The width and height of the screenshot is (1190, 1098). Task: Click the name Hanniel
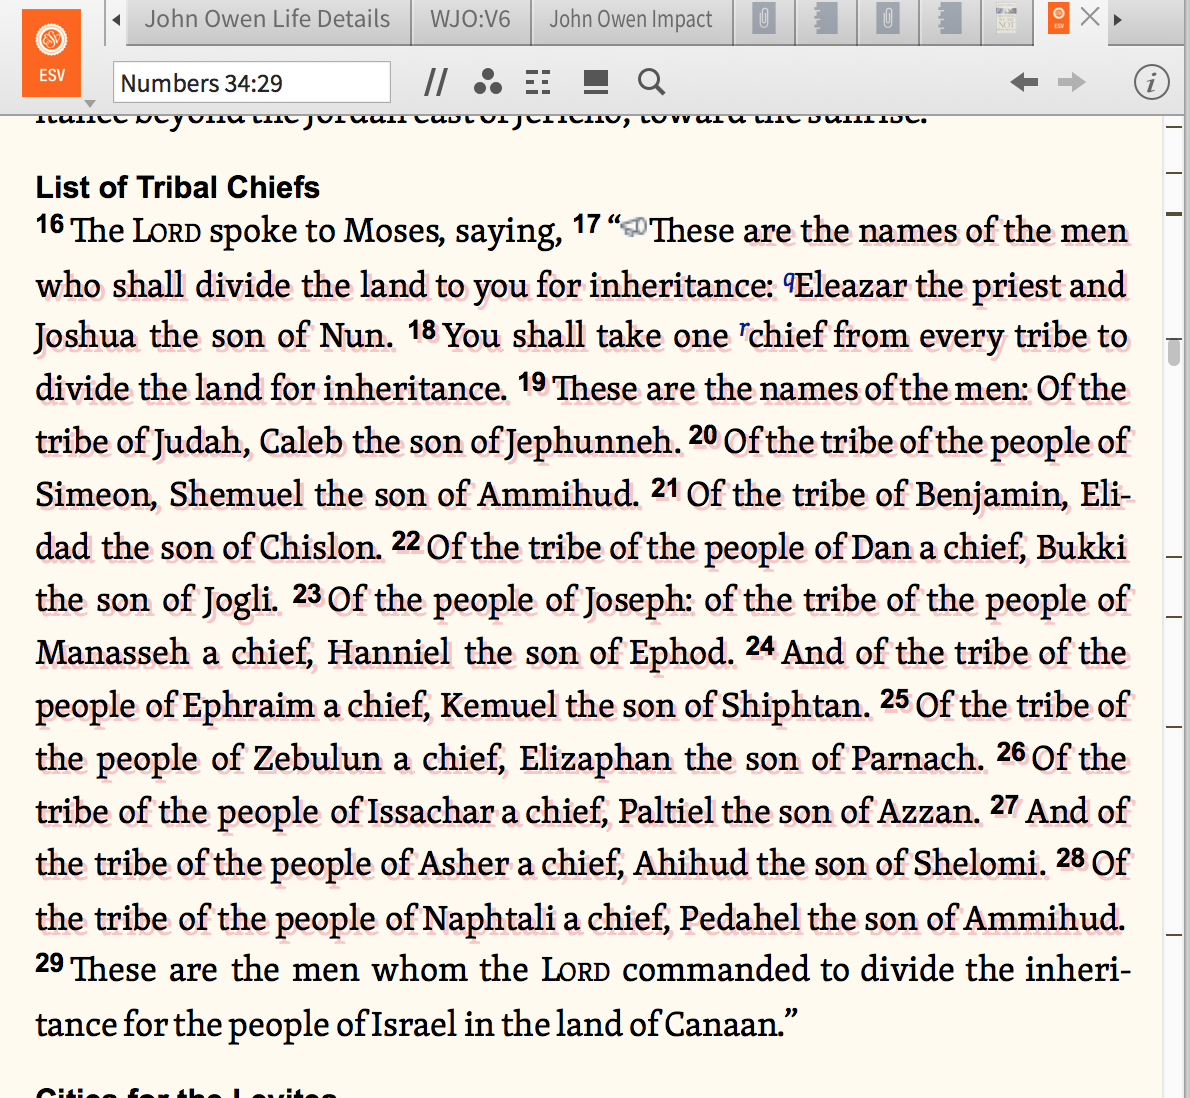(389, 653)
